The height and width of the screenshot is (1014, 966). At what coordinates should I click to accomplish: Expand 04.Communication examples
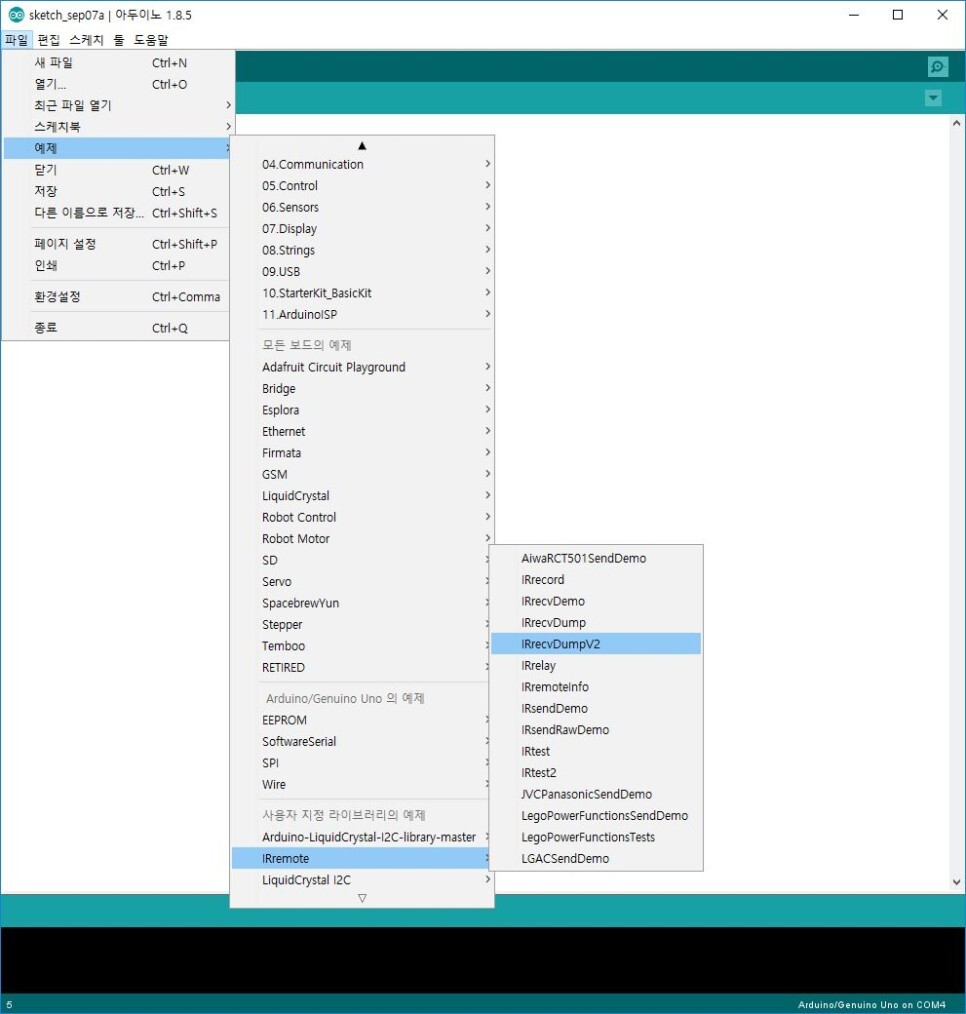tap(363, 164)
